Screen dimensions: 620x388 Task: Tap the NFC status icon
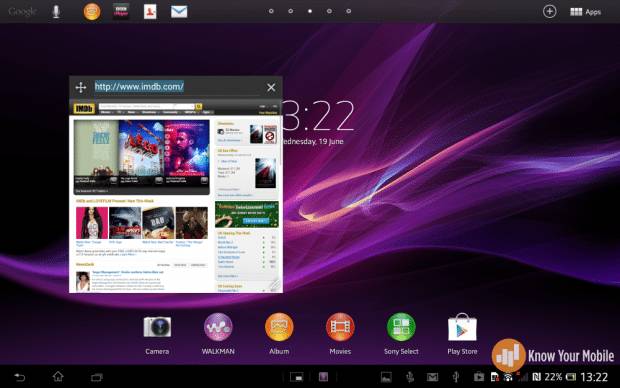tap(537, 377)
